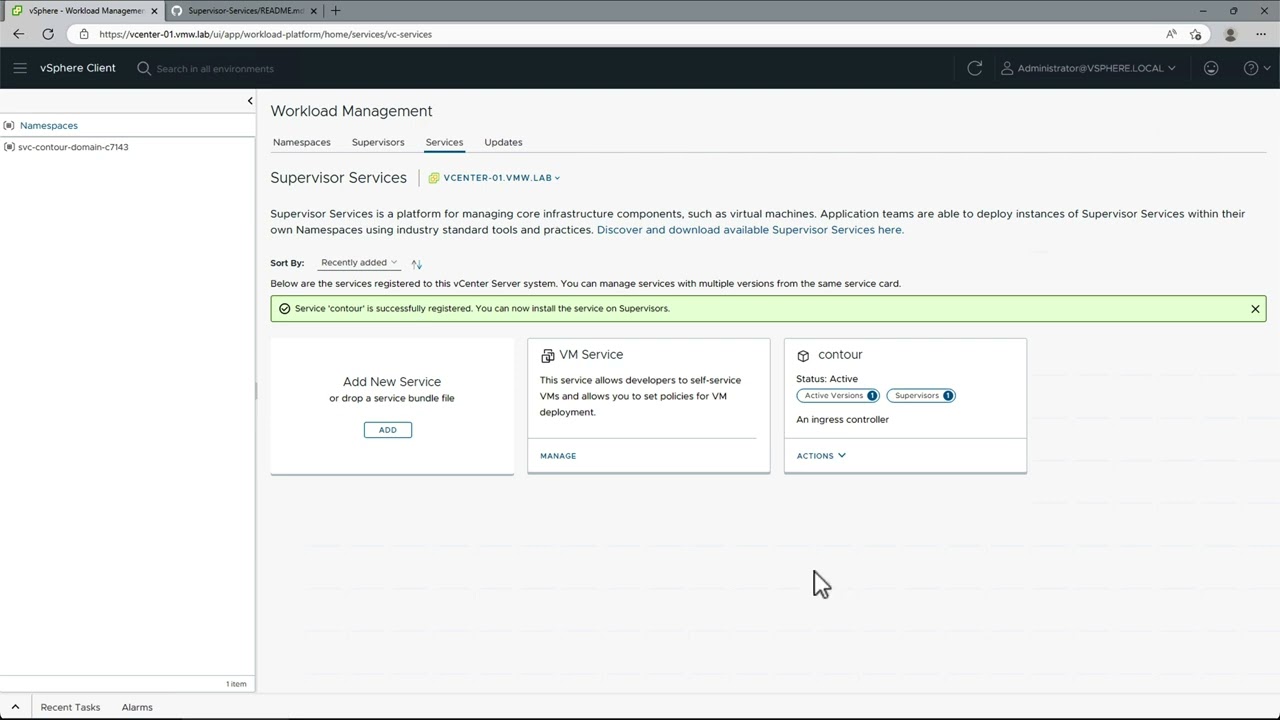Click the '1 item' count in sidebar
The image size is (1280, 720).
236,684
